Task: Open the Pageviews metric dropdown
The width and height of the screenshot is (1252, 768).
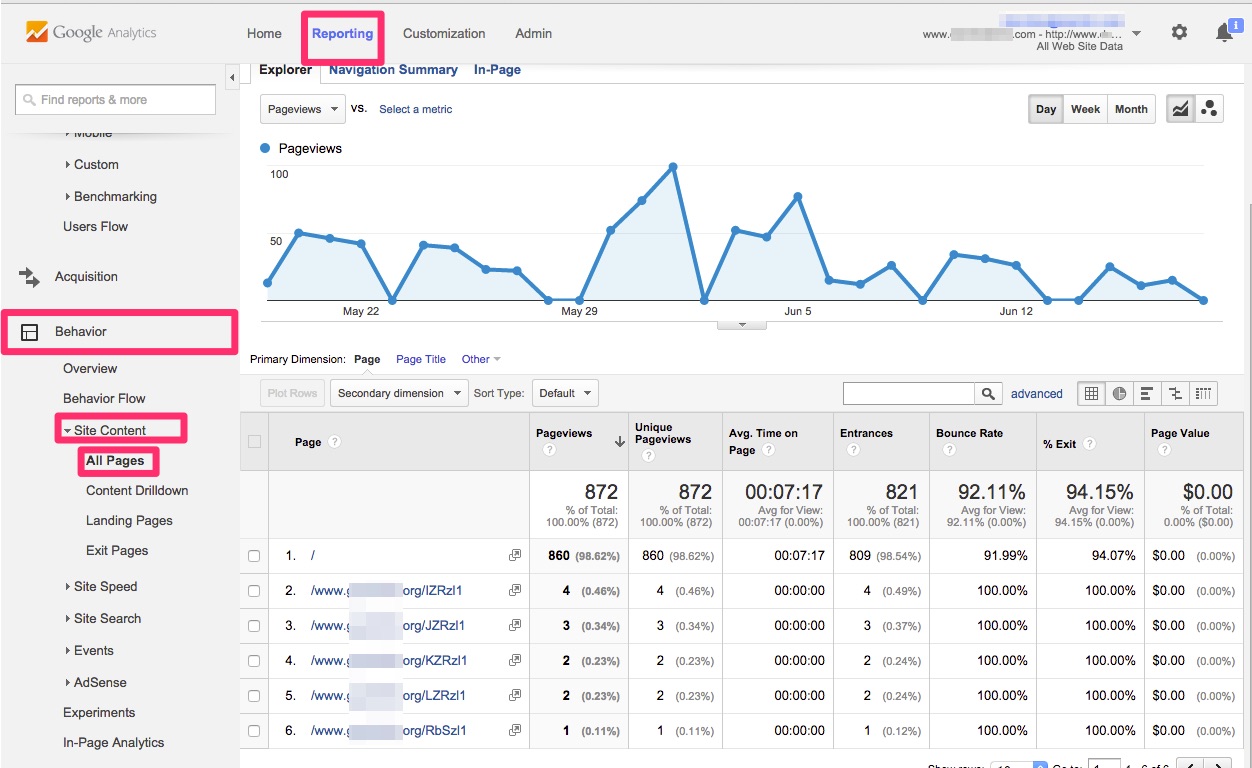Action: pos(302,109)
